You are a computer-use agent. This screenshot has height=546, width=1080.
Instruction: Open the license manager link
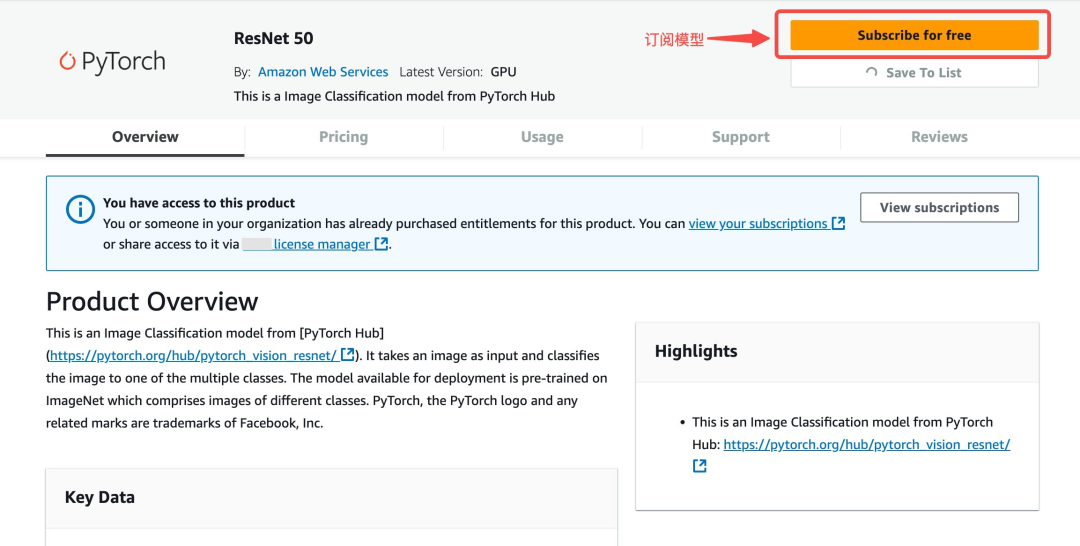321,244
